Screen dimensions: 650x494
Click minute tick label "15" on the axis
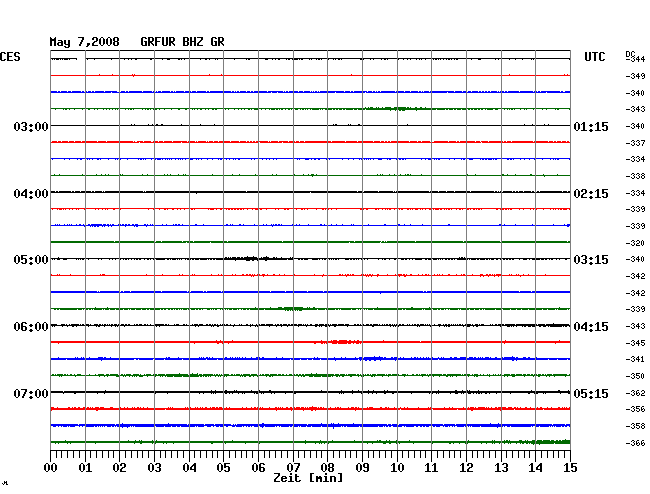tap(570, 467)
